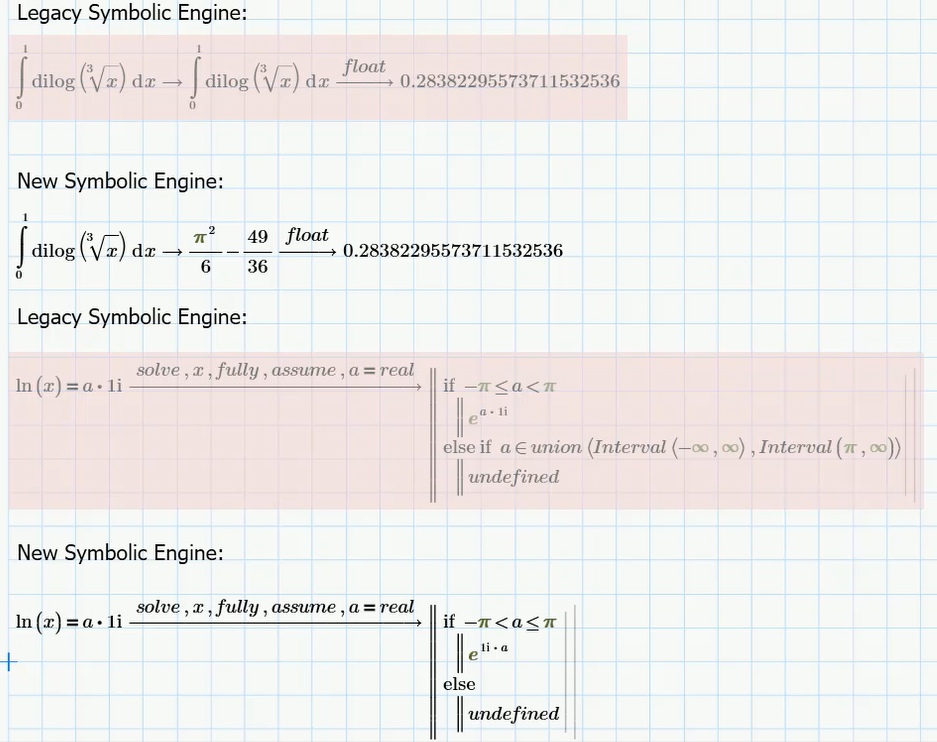Click the float keyword in the new engine integral
The image size is (937, 742).
pos(307,235)
